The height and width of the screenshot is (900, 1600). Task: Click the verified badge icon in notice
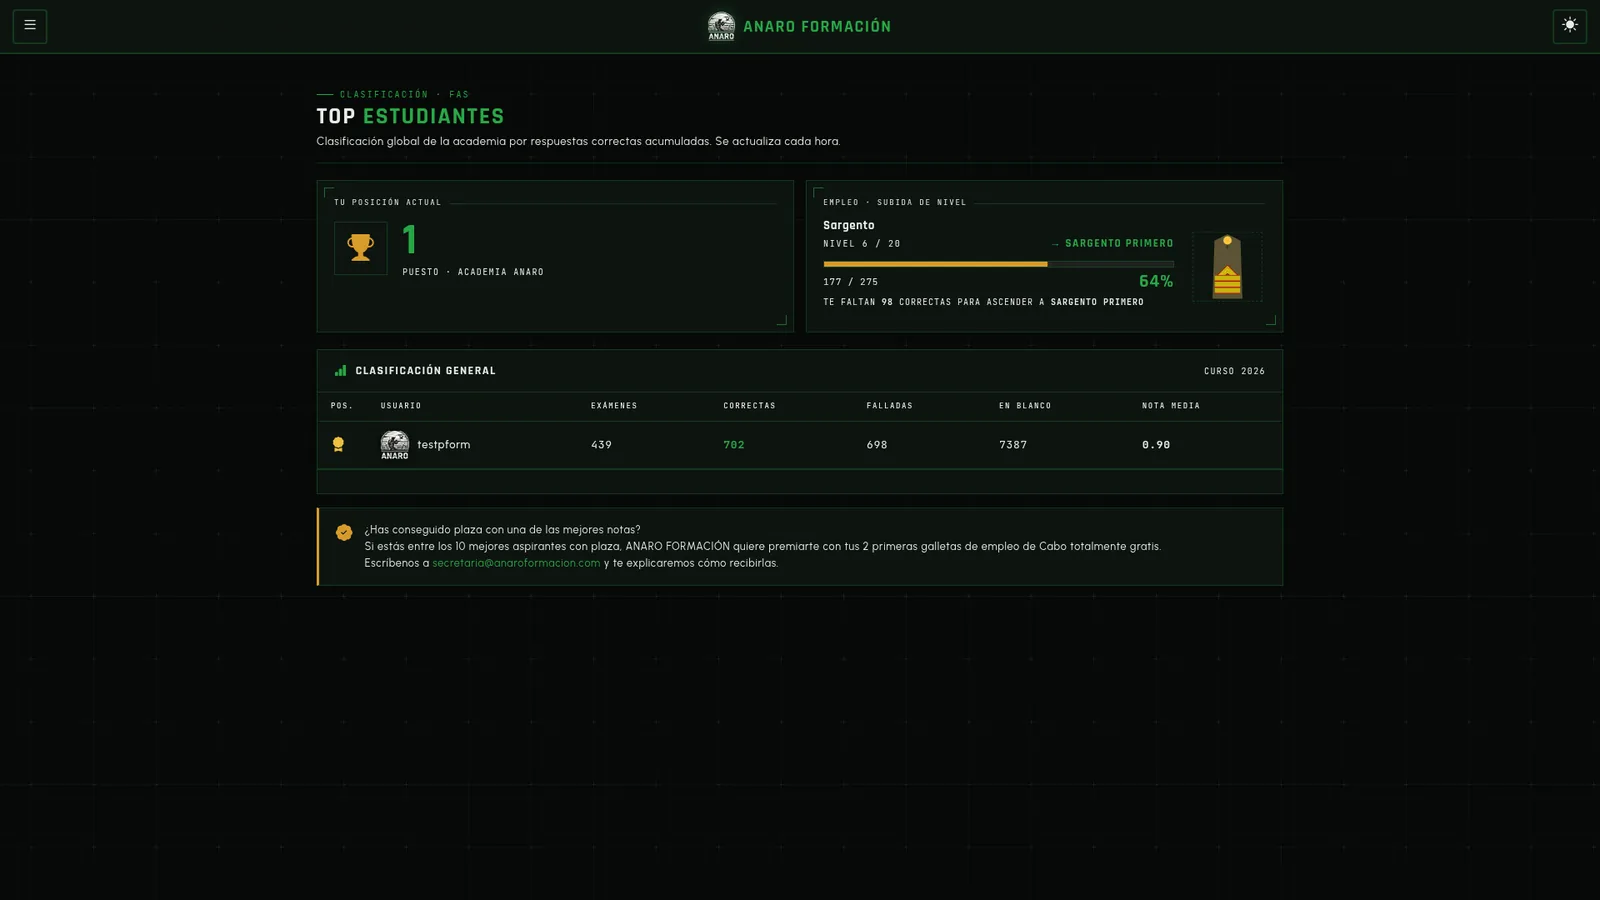tap(344, 532)
